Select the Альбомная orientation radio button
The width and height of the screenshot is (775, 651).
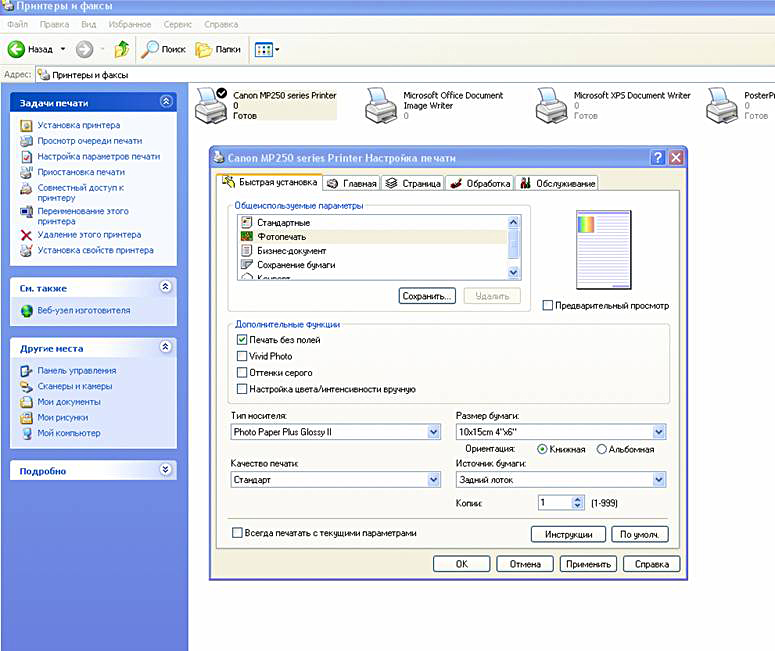[x=602, y=449]
